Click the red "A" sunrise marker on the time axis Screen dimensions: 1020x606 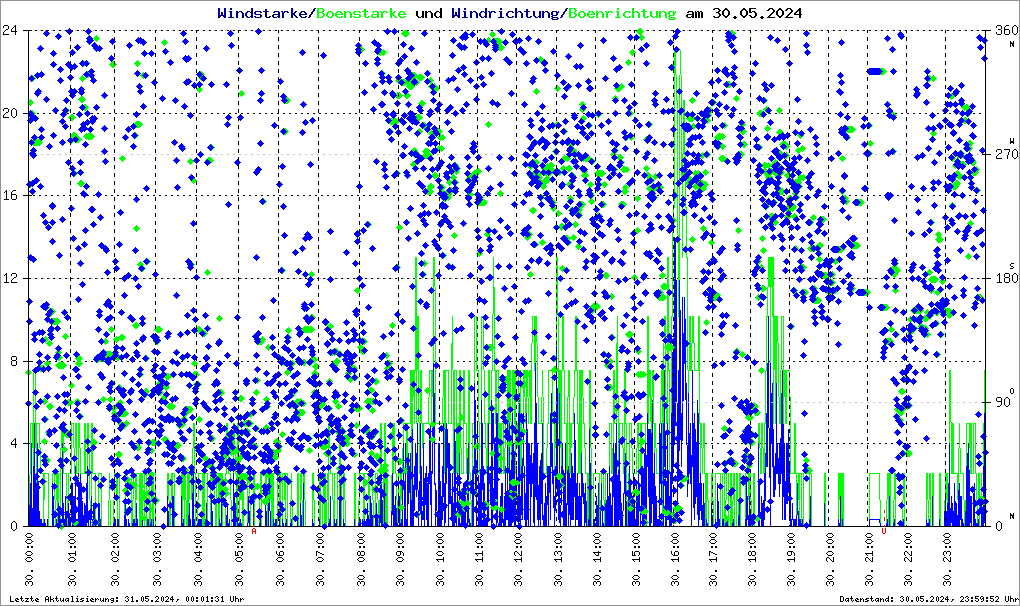coord(254,531)
